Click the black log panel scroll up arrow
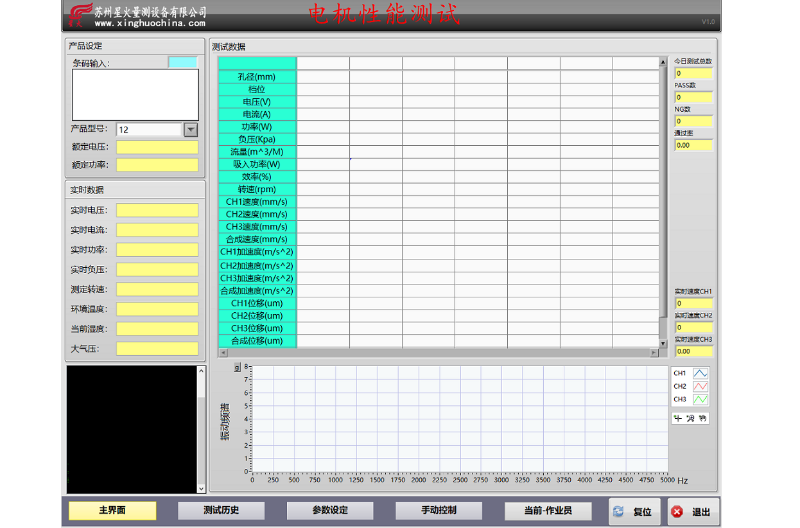800x528 pixels. (x=202, y=371)
